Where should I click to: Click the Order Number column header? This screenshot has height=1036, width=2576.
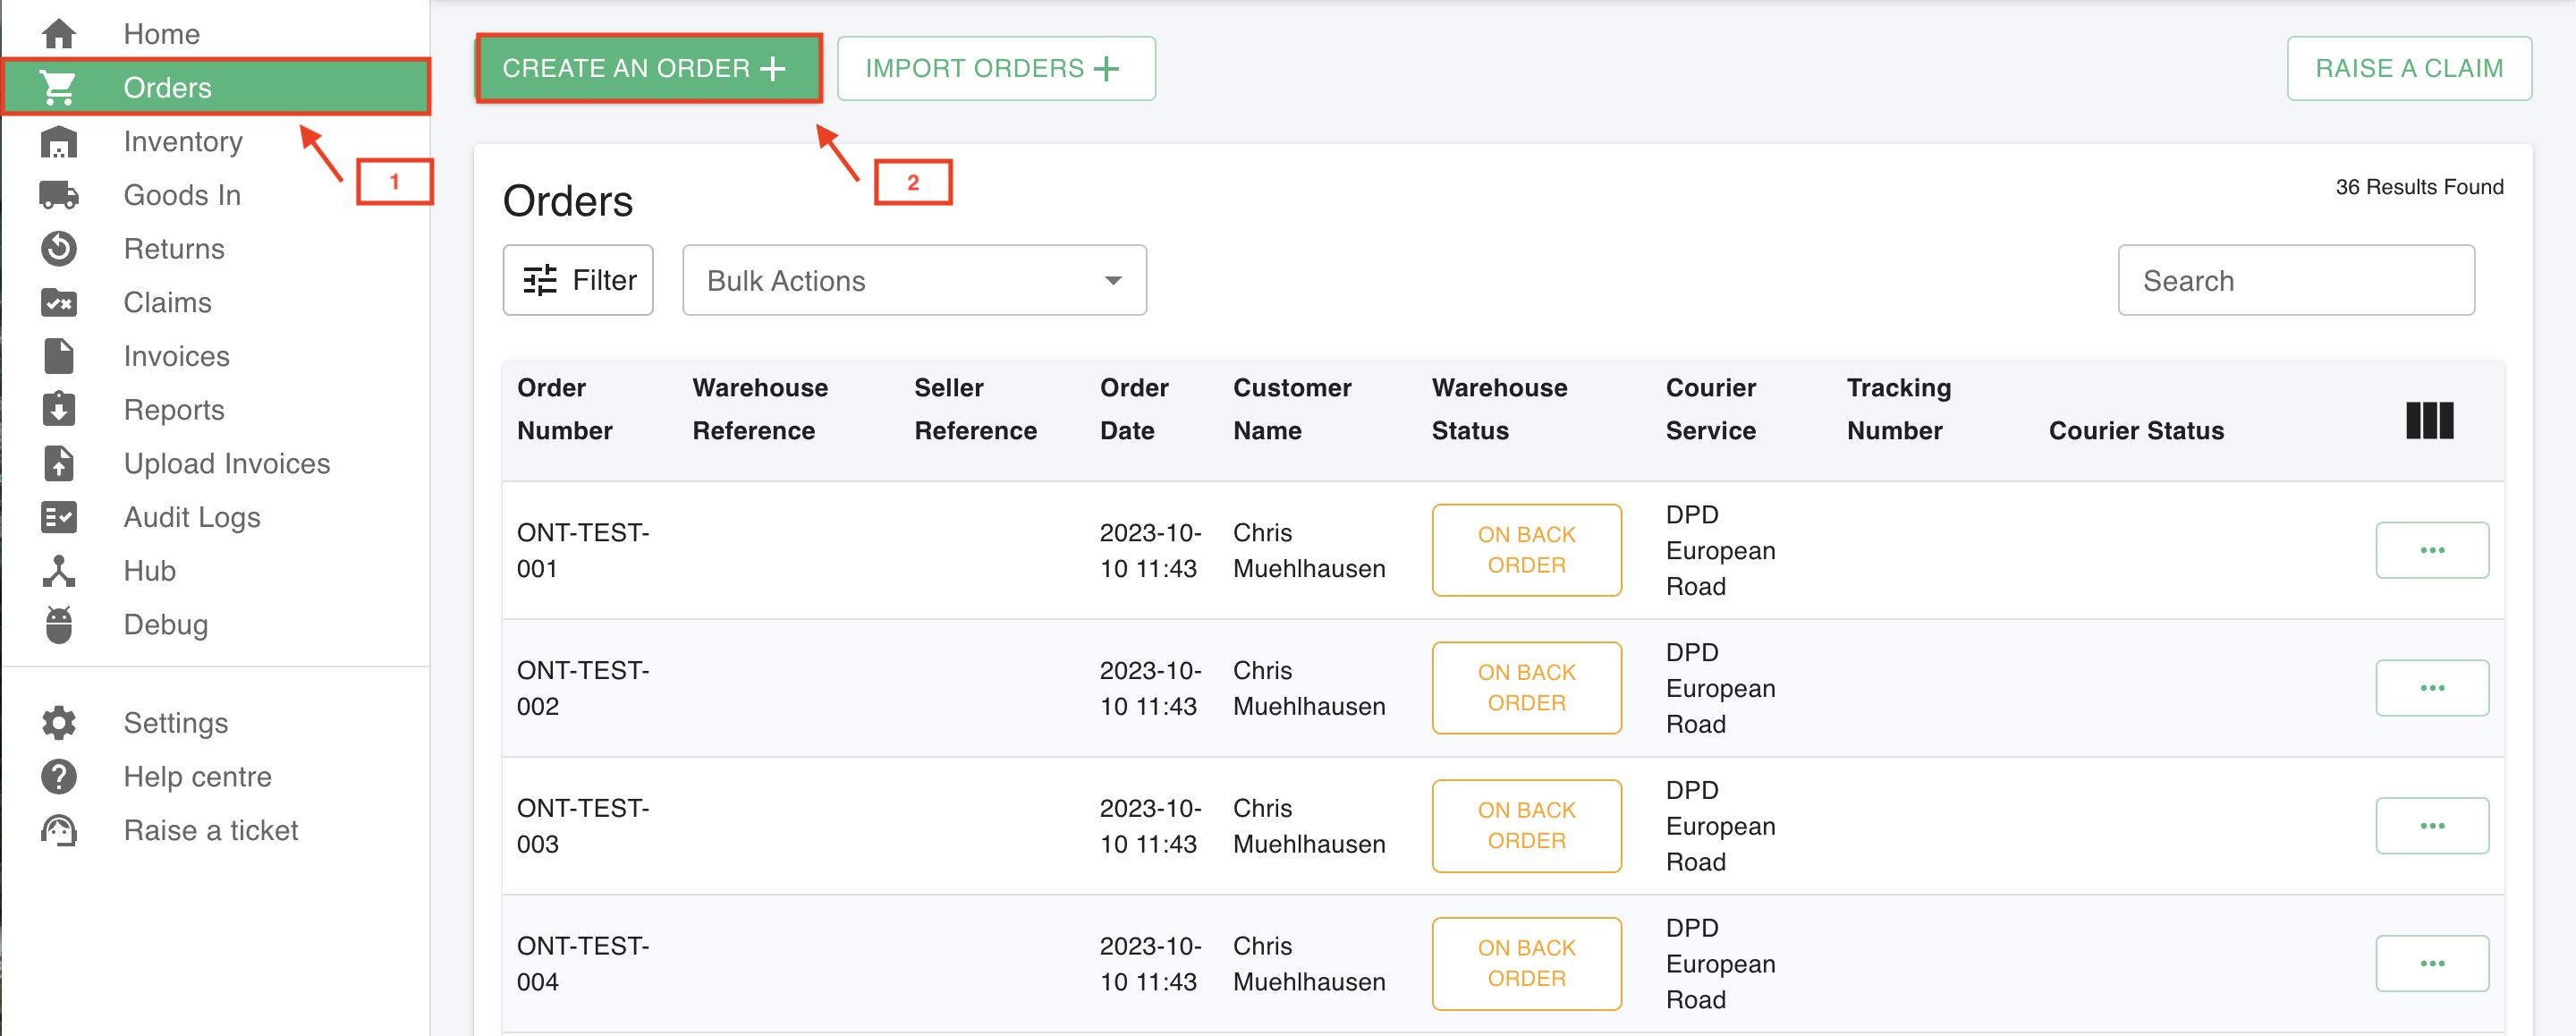click(564, 409)
